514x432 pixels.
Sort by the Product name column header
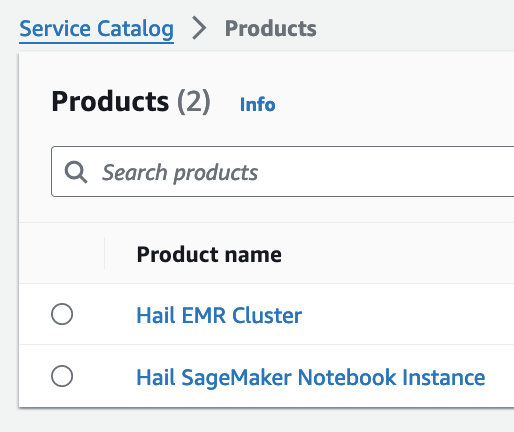click(209, 254)
